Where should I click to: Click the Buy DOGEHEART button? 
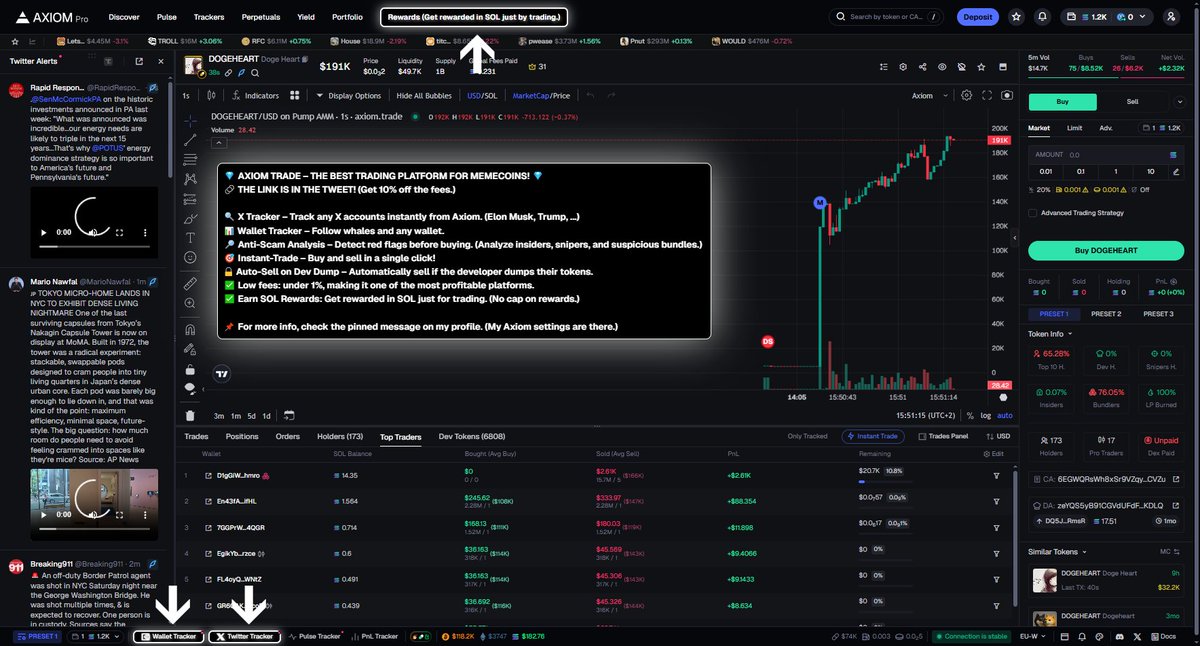tap(1108, 250)
